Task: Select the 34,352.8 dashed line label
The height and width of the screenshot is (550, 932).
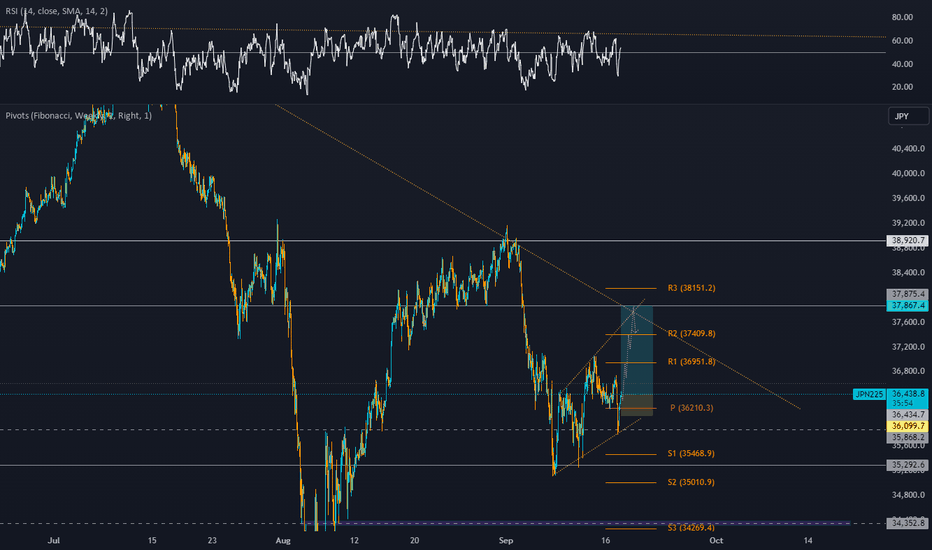Action: tap(907, 523)
